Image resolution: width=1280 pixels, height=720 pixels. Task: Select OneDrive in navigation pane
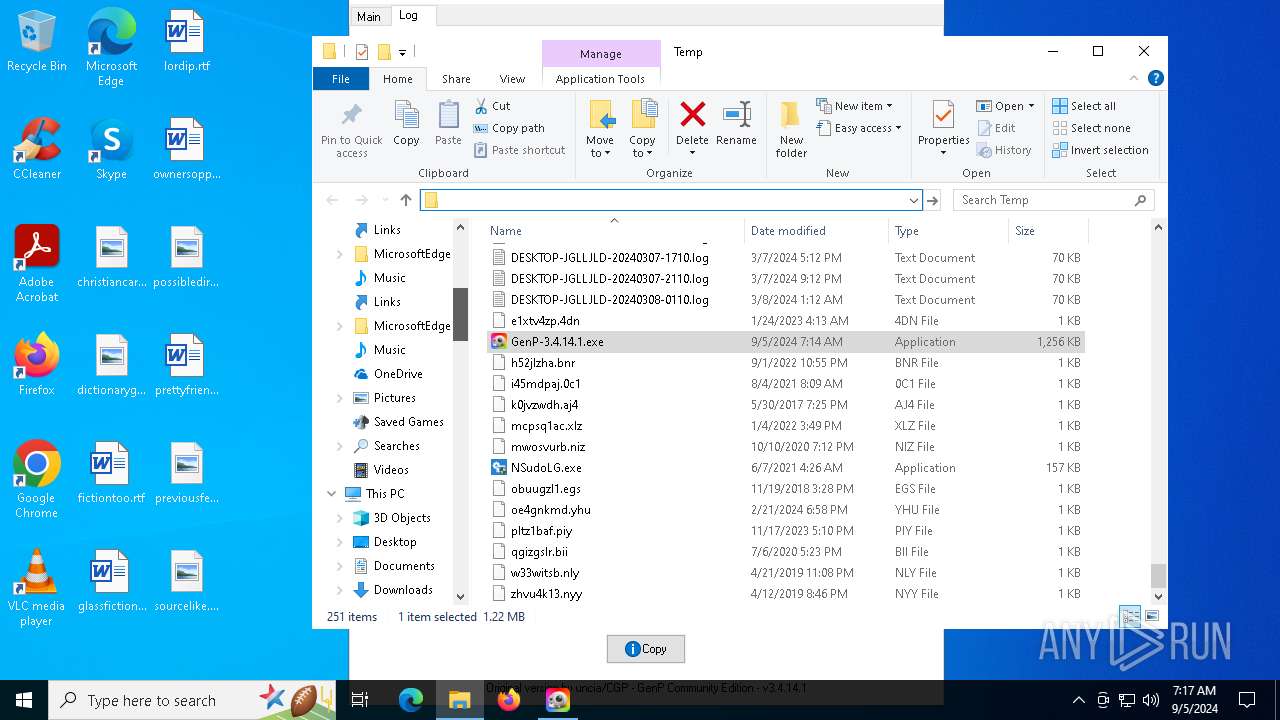click(x=398, y=374)
